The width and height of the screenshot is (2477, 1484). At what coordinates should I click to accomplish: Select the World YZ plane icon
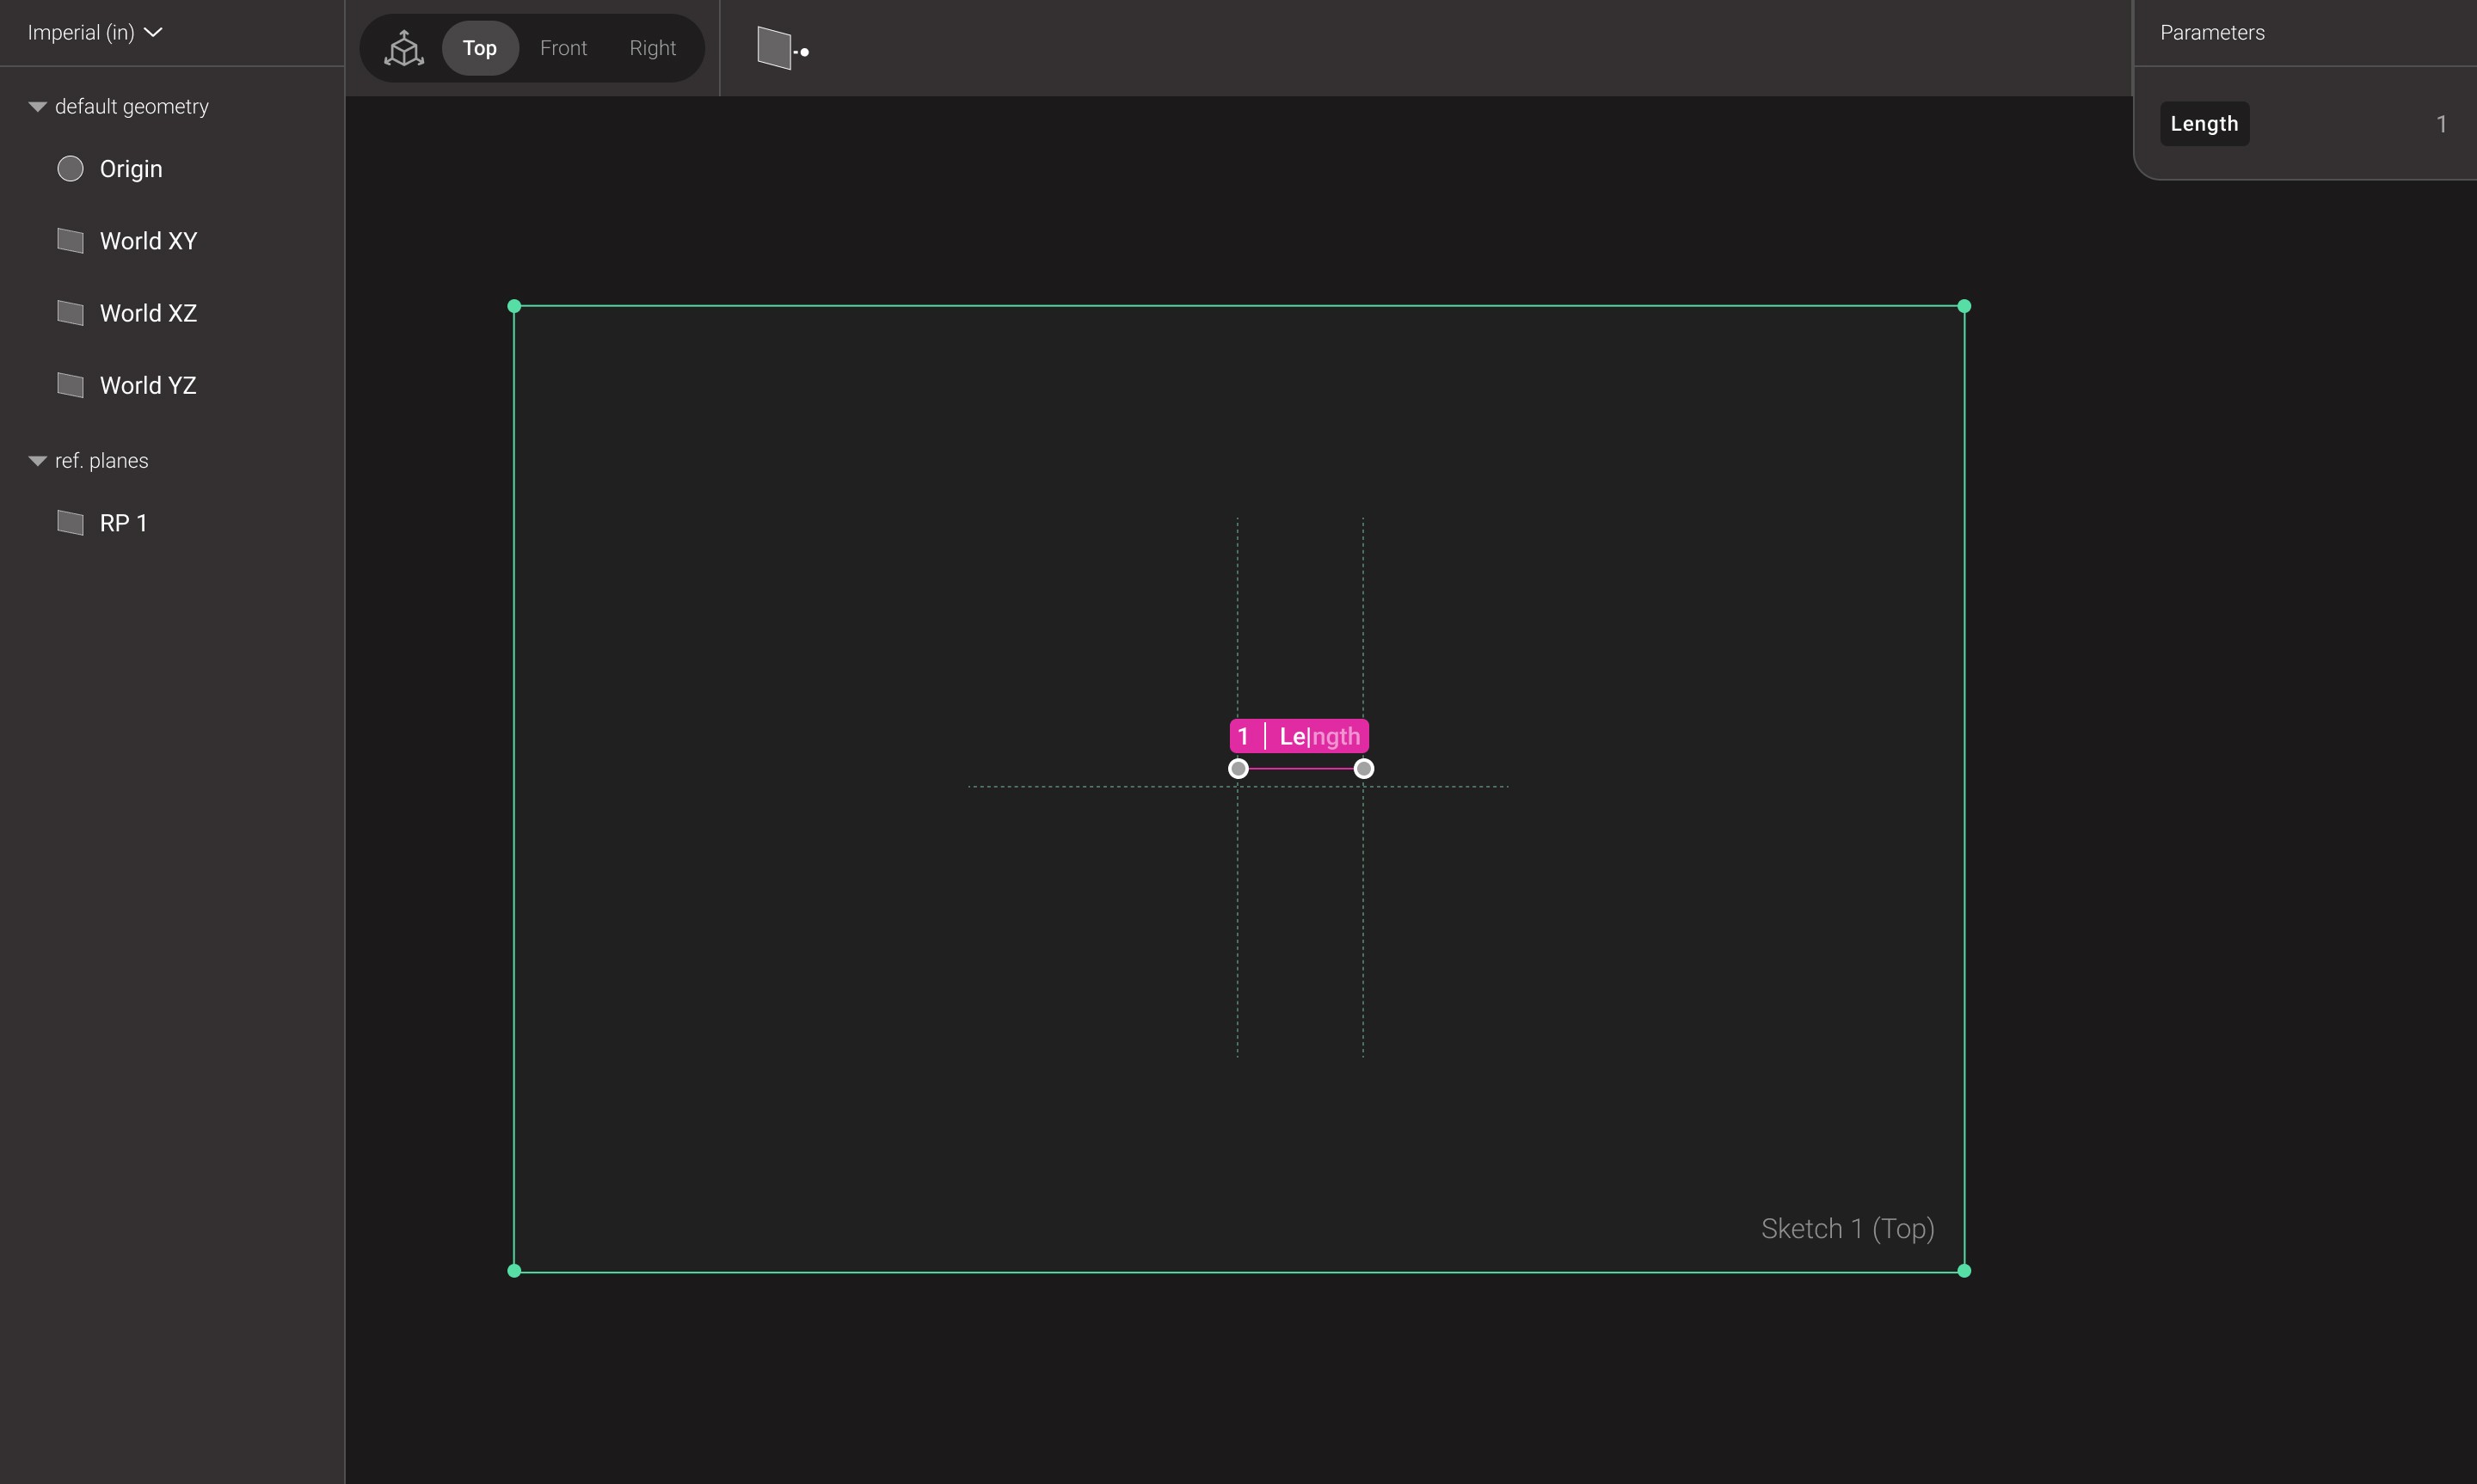[x=69, y=384]
